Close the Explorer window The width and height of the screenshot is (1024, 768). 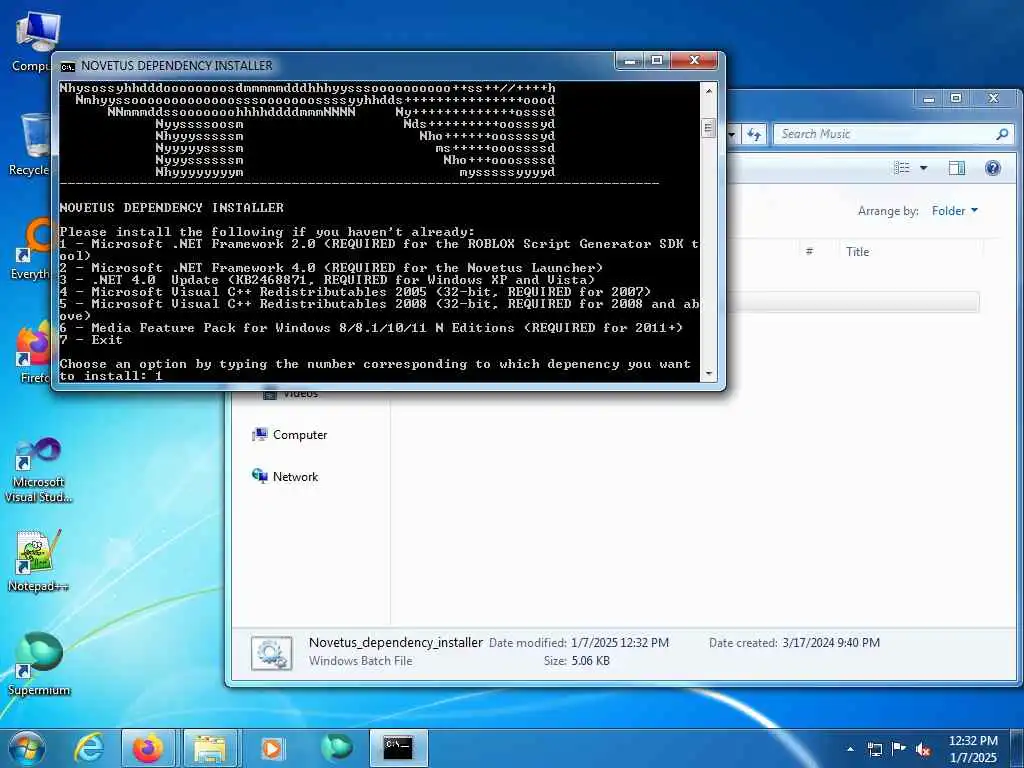[x=993, y=99]
